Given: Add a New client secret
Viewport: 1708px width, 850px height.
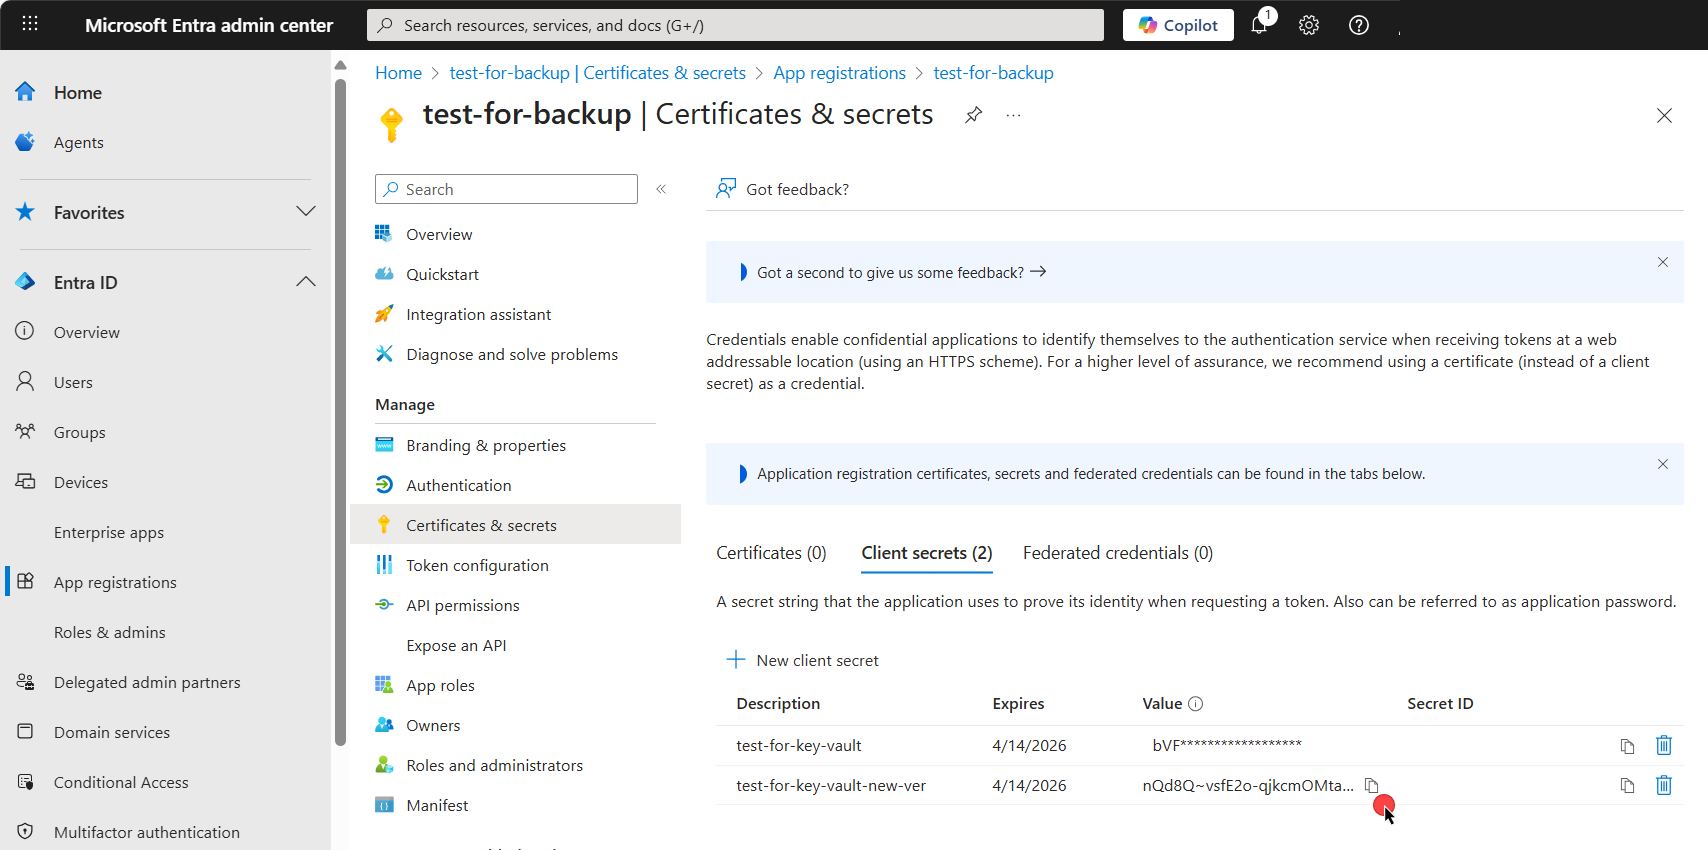Looking at the screenshot, I should pyautogui.click(x=803, y=660).
